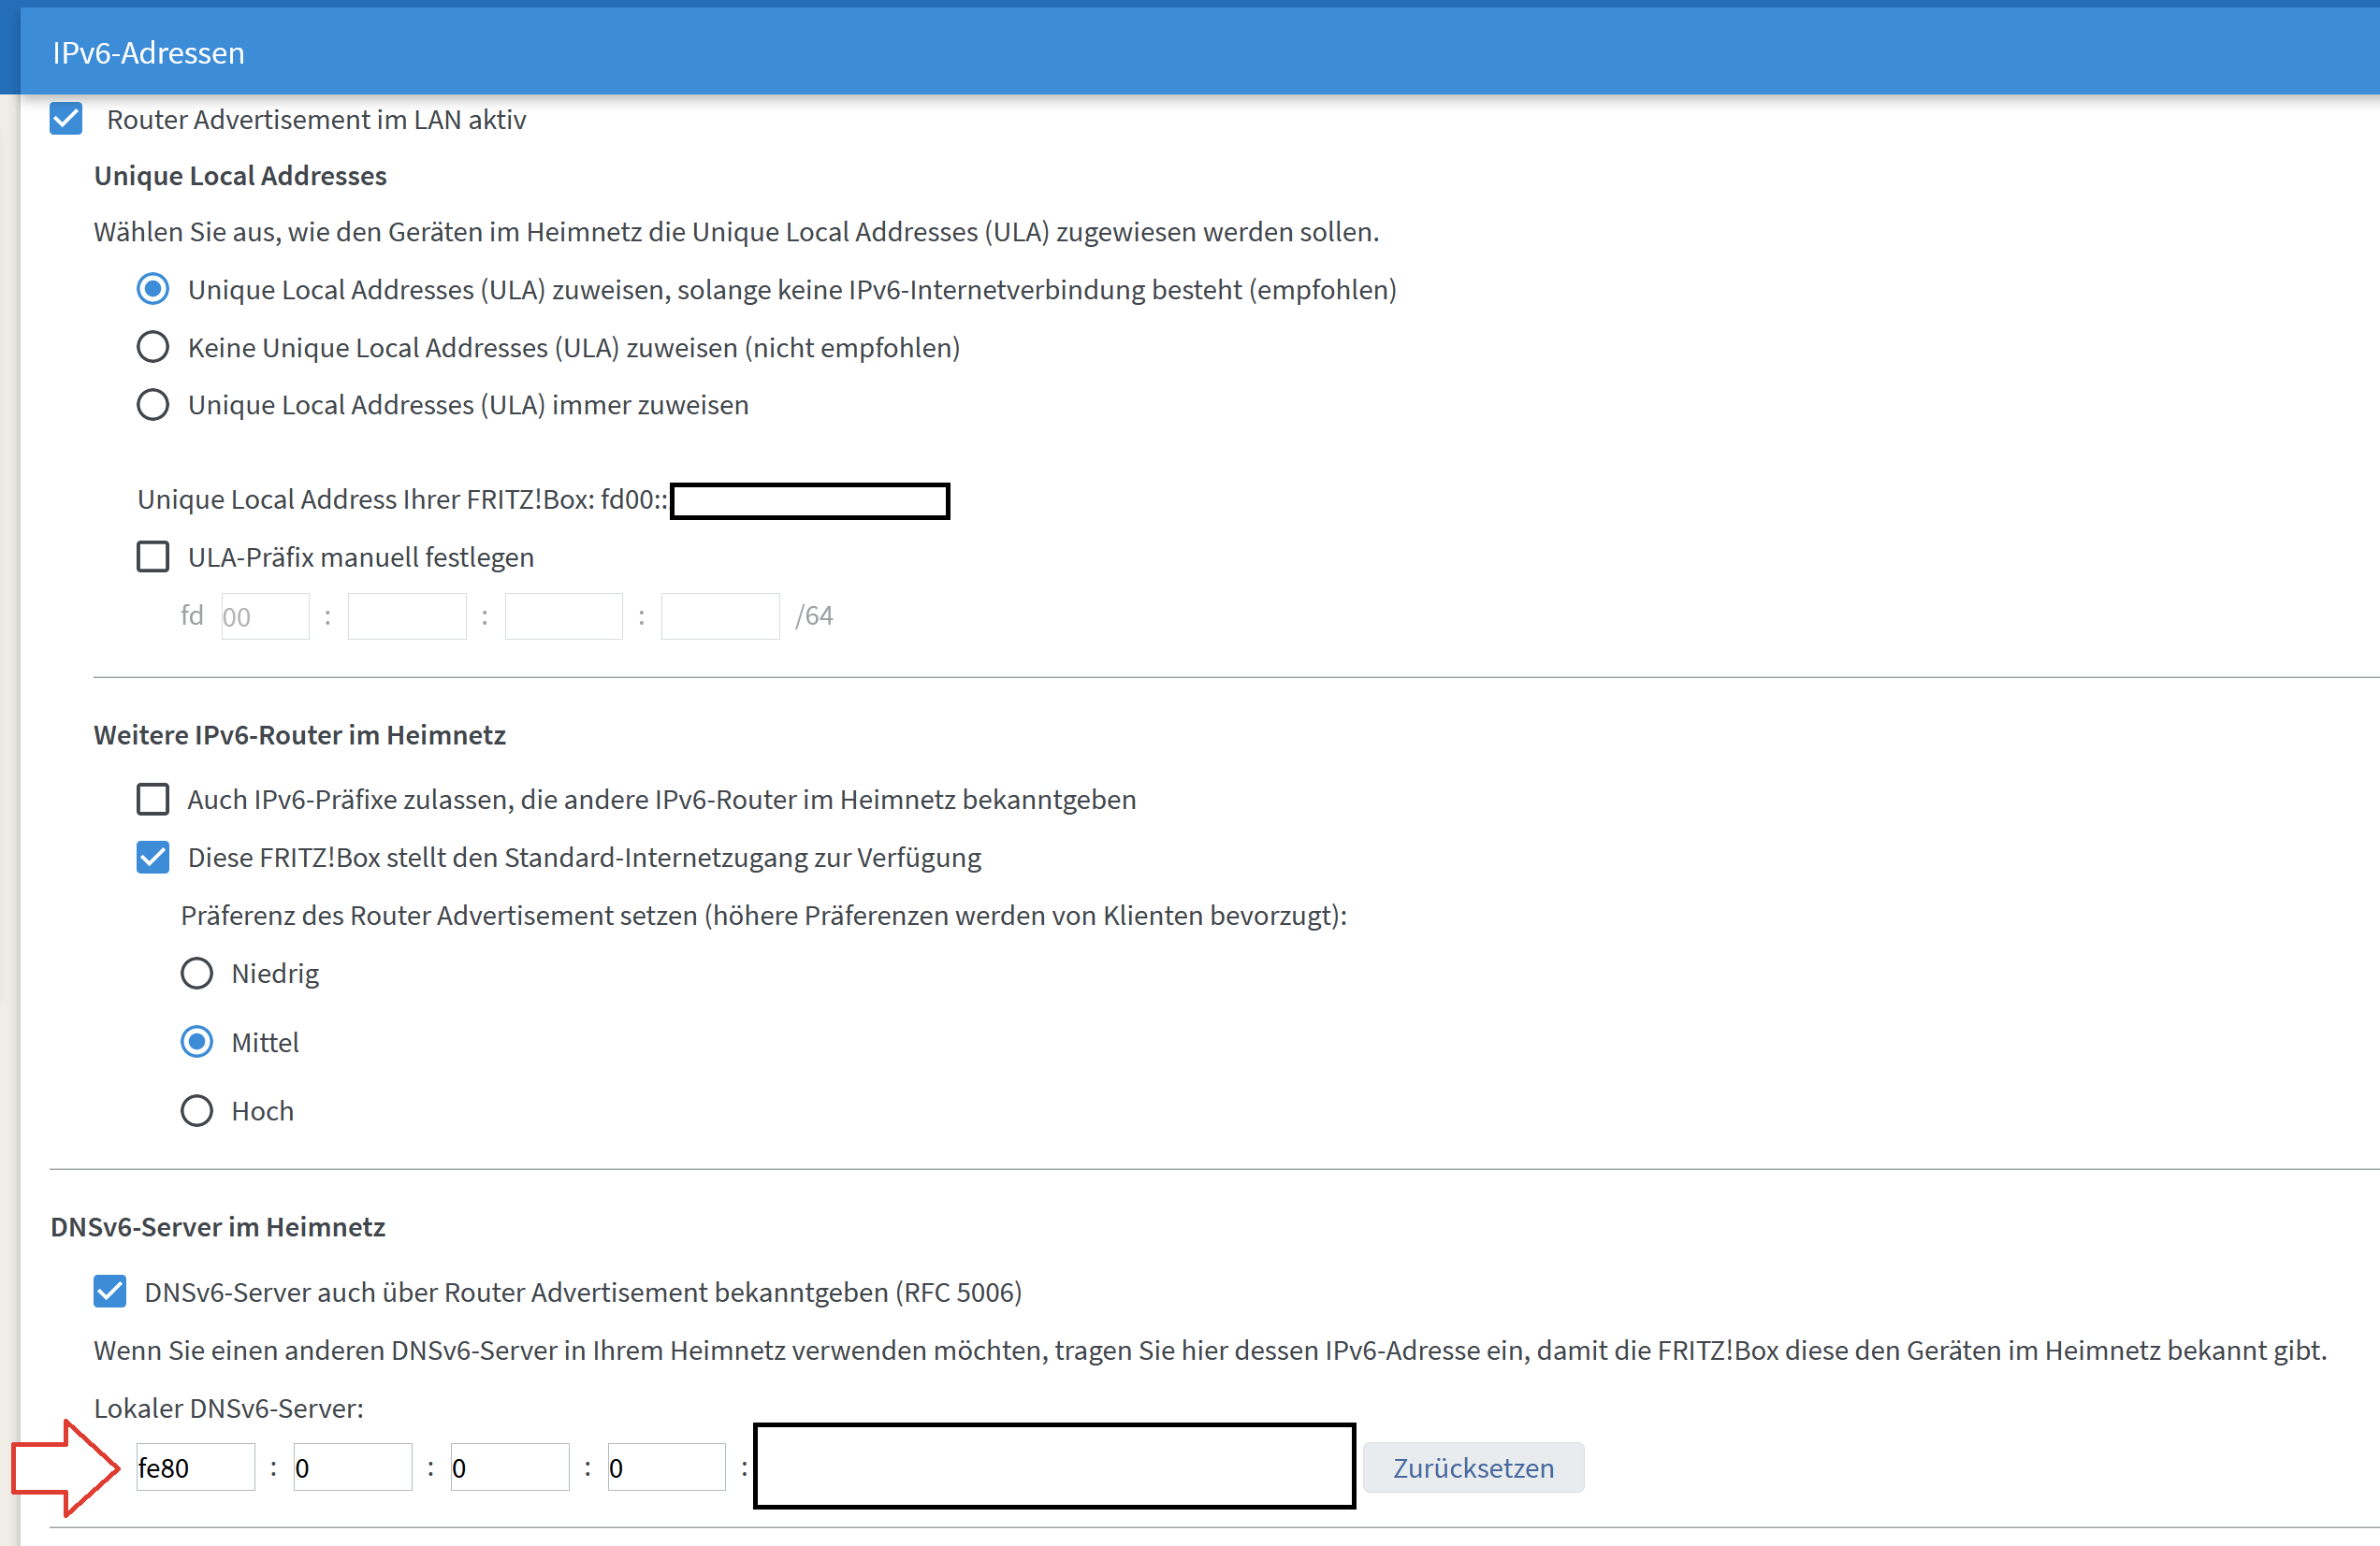Enable ULA-Präfix manuell festlegen checkbox
The height and width of the screenshot is (1546, 2380).
(152, 557)
